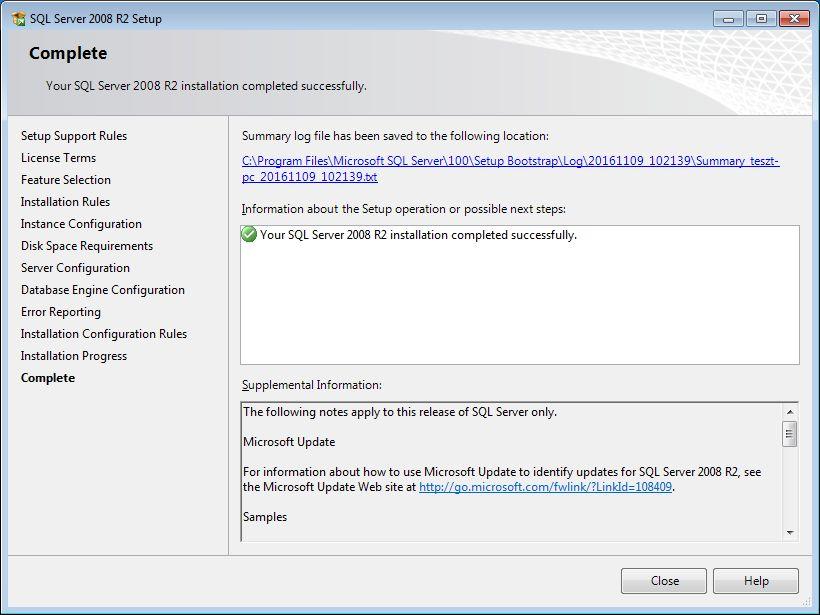Select the Database Engine Configuration step
The height and width of the screenshot is (615, 820).
[103, 290]
